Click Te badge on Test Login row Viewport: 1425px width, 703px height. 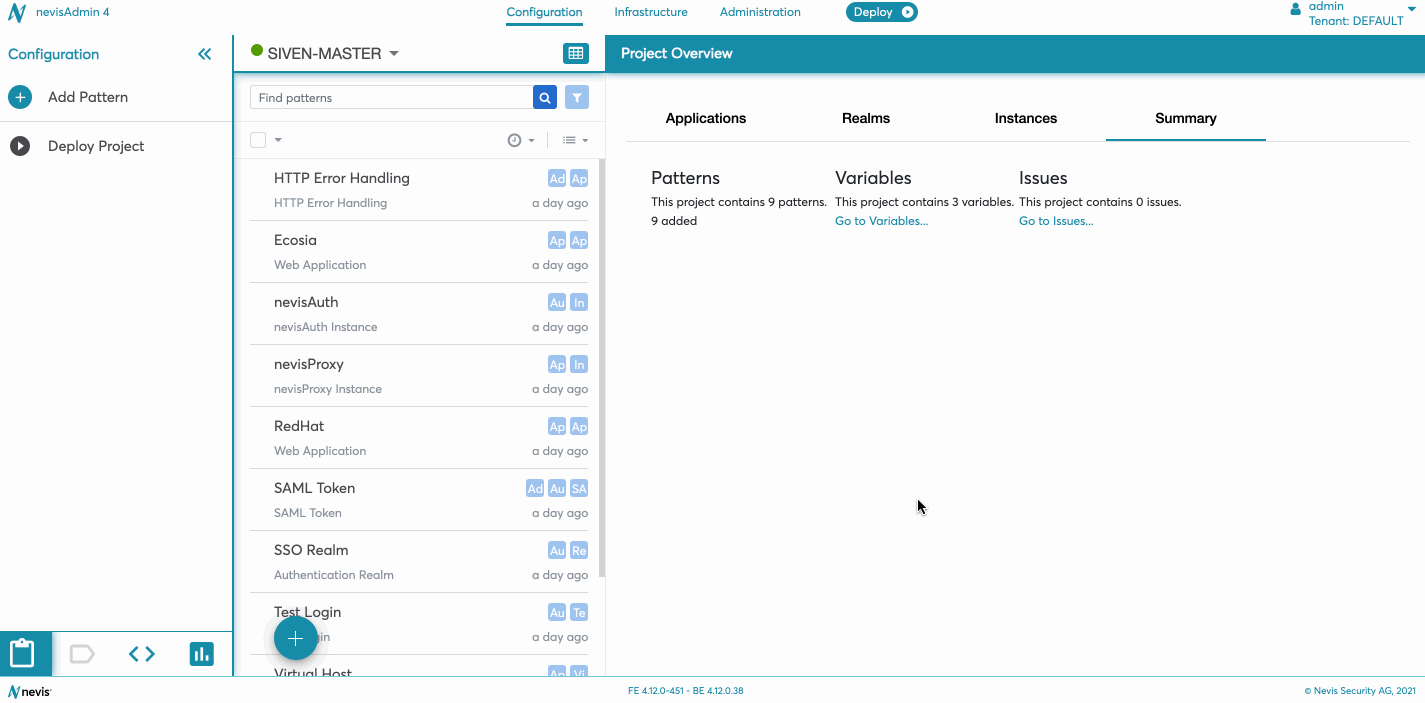[579, 613]
